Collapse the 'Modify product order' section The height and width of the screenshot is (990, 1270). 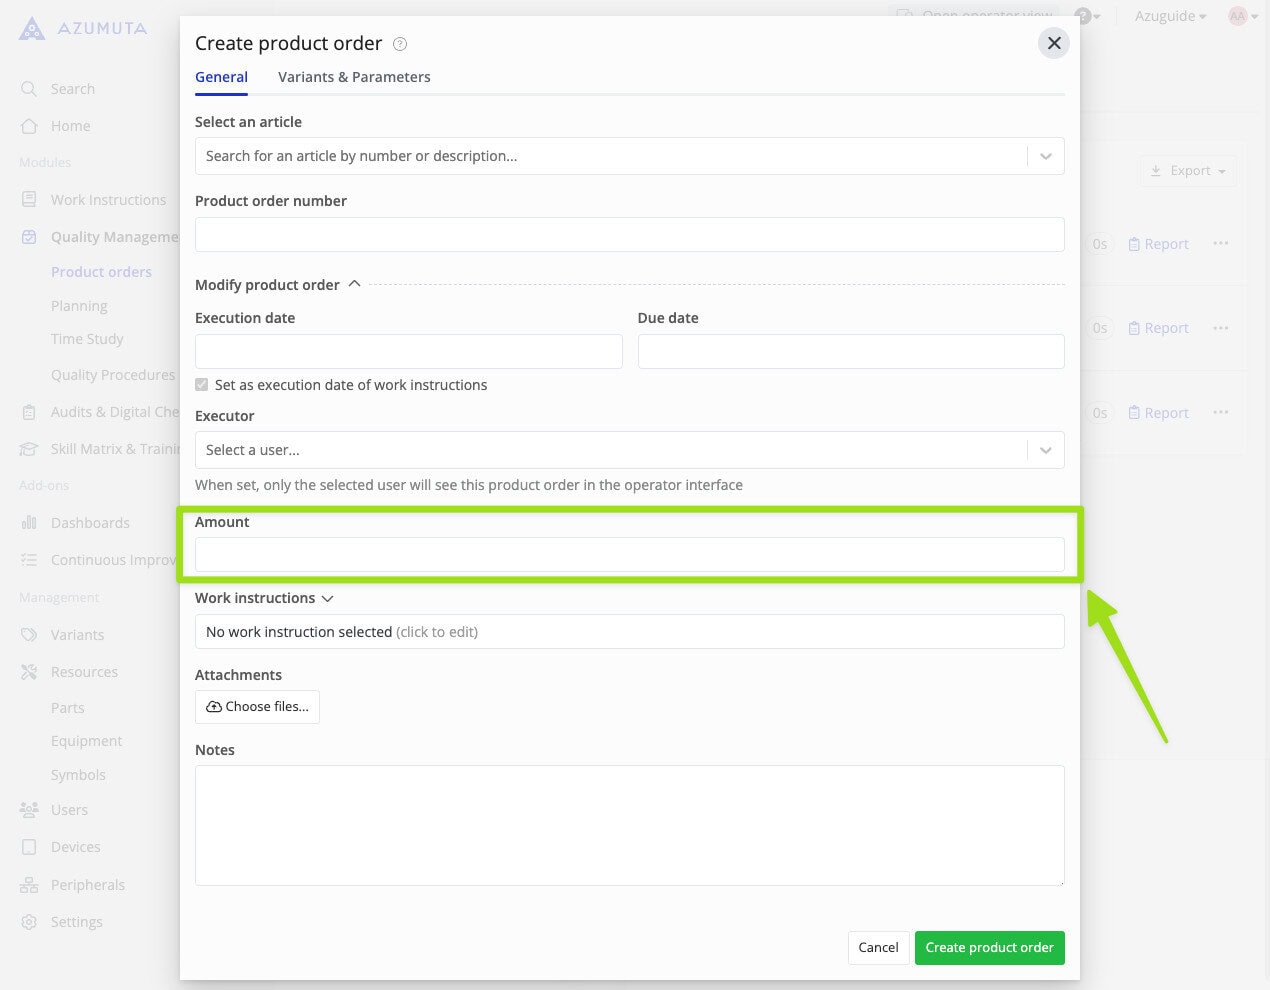[x=354, y=283]
